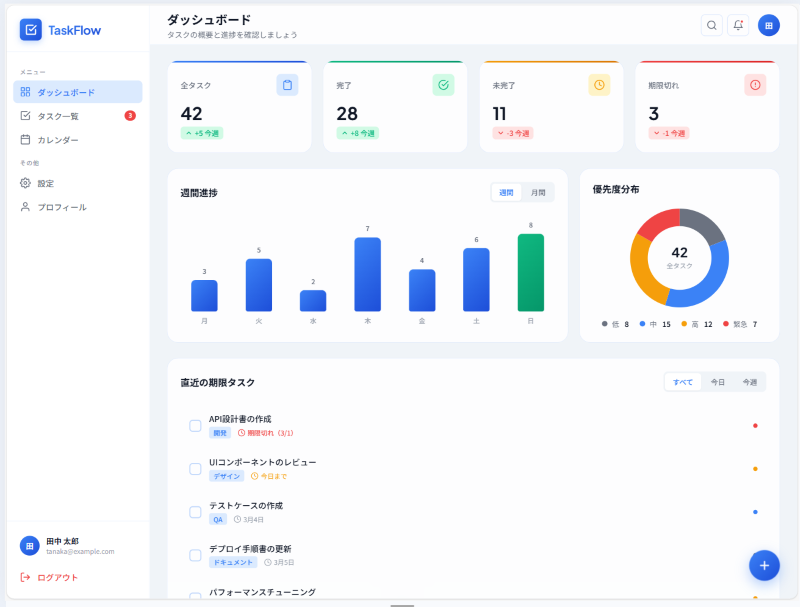Click the gray 低 legend swatch
Image resolution: width=800 pixels, height=607 pixels.
coord(605,324)
